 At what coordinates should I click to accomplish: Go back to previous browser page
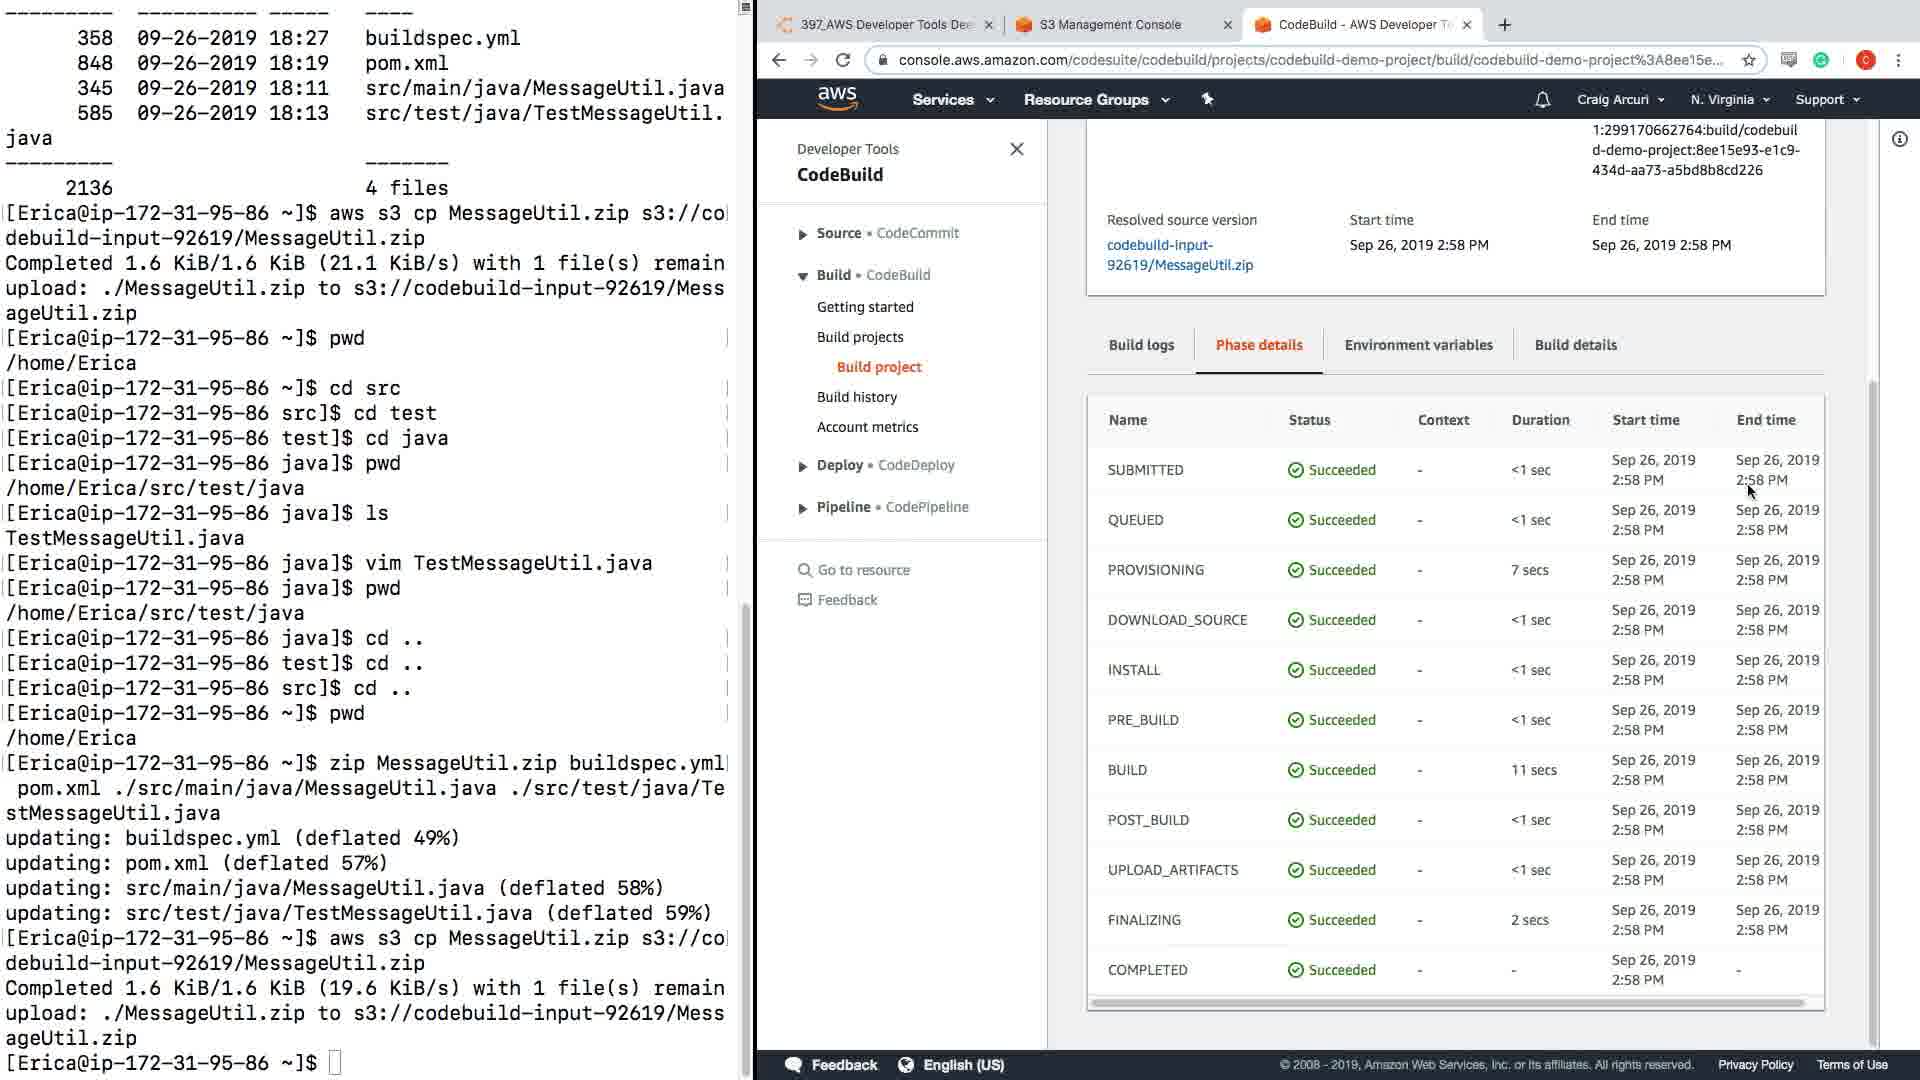[x=779, y=60]
